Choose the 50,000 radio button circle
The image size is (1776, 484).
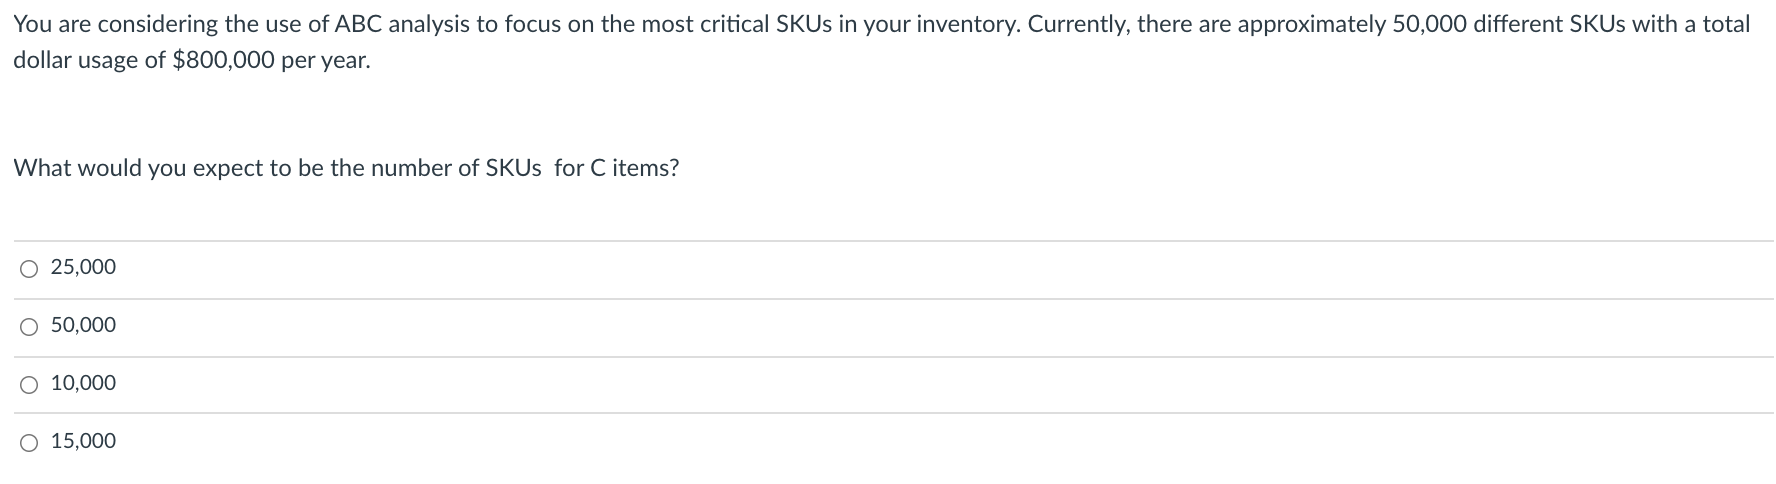pos(30,326)
